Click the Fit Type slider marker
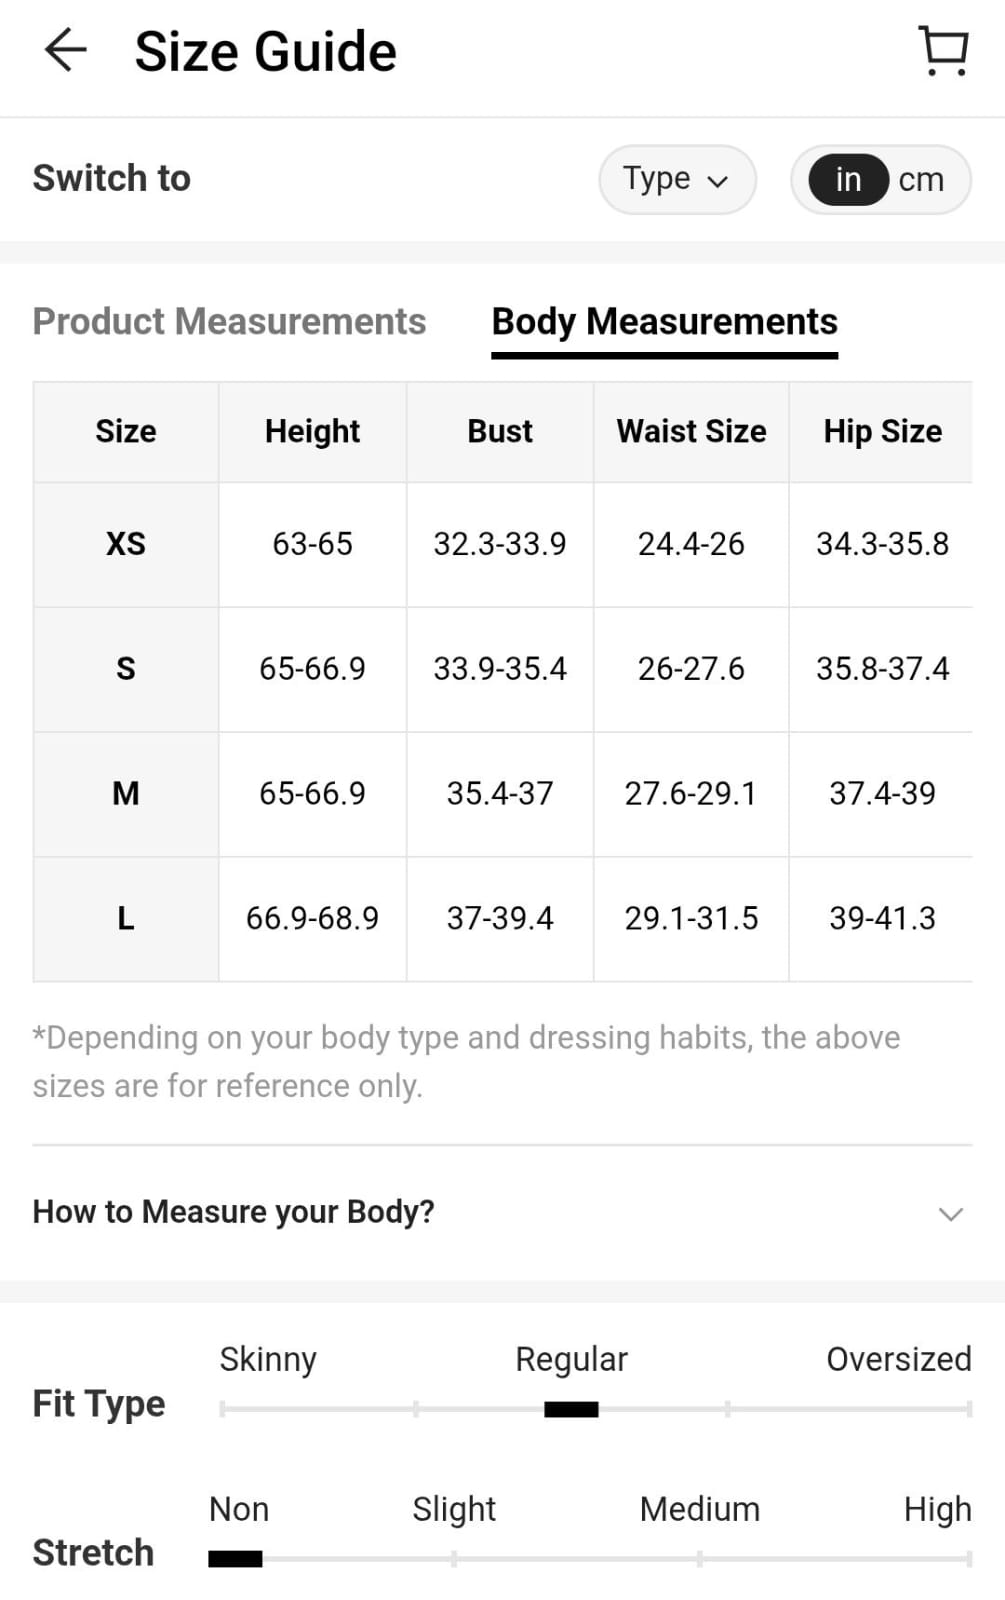1005x1600 pixels. coord(571,1410)
